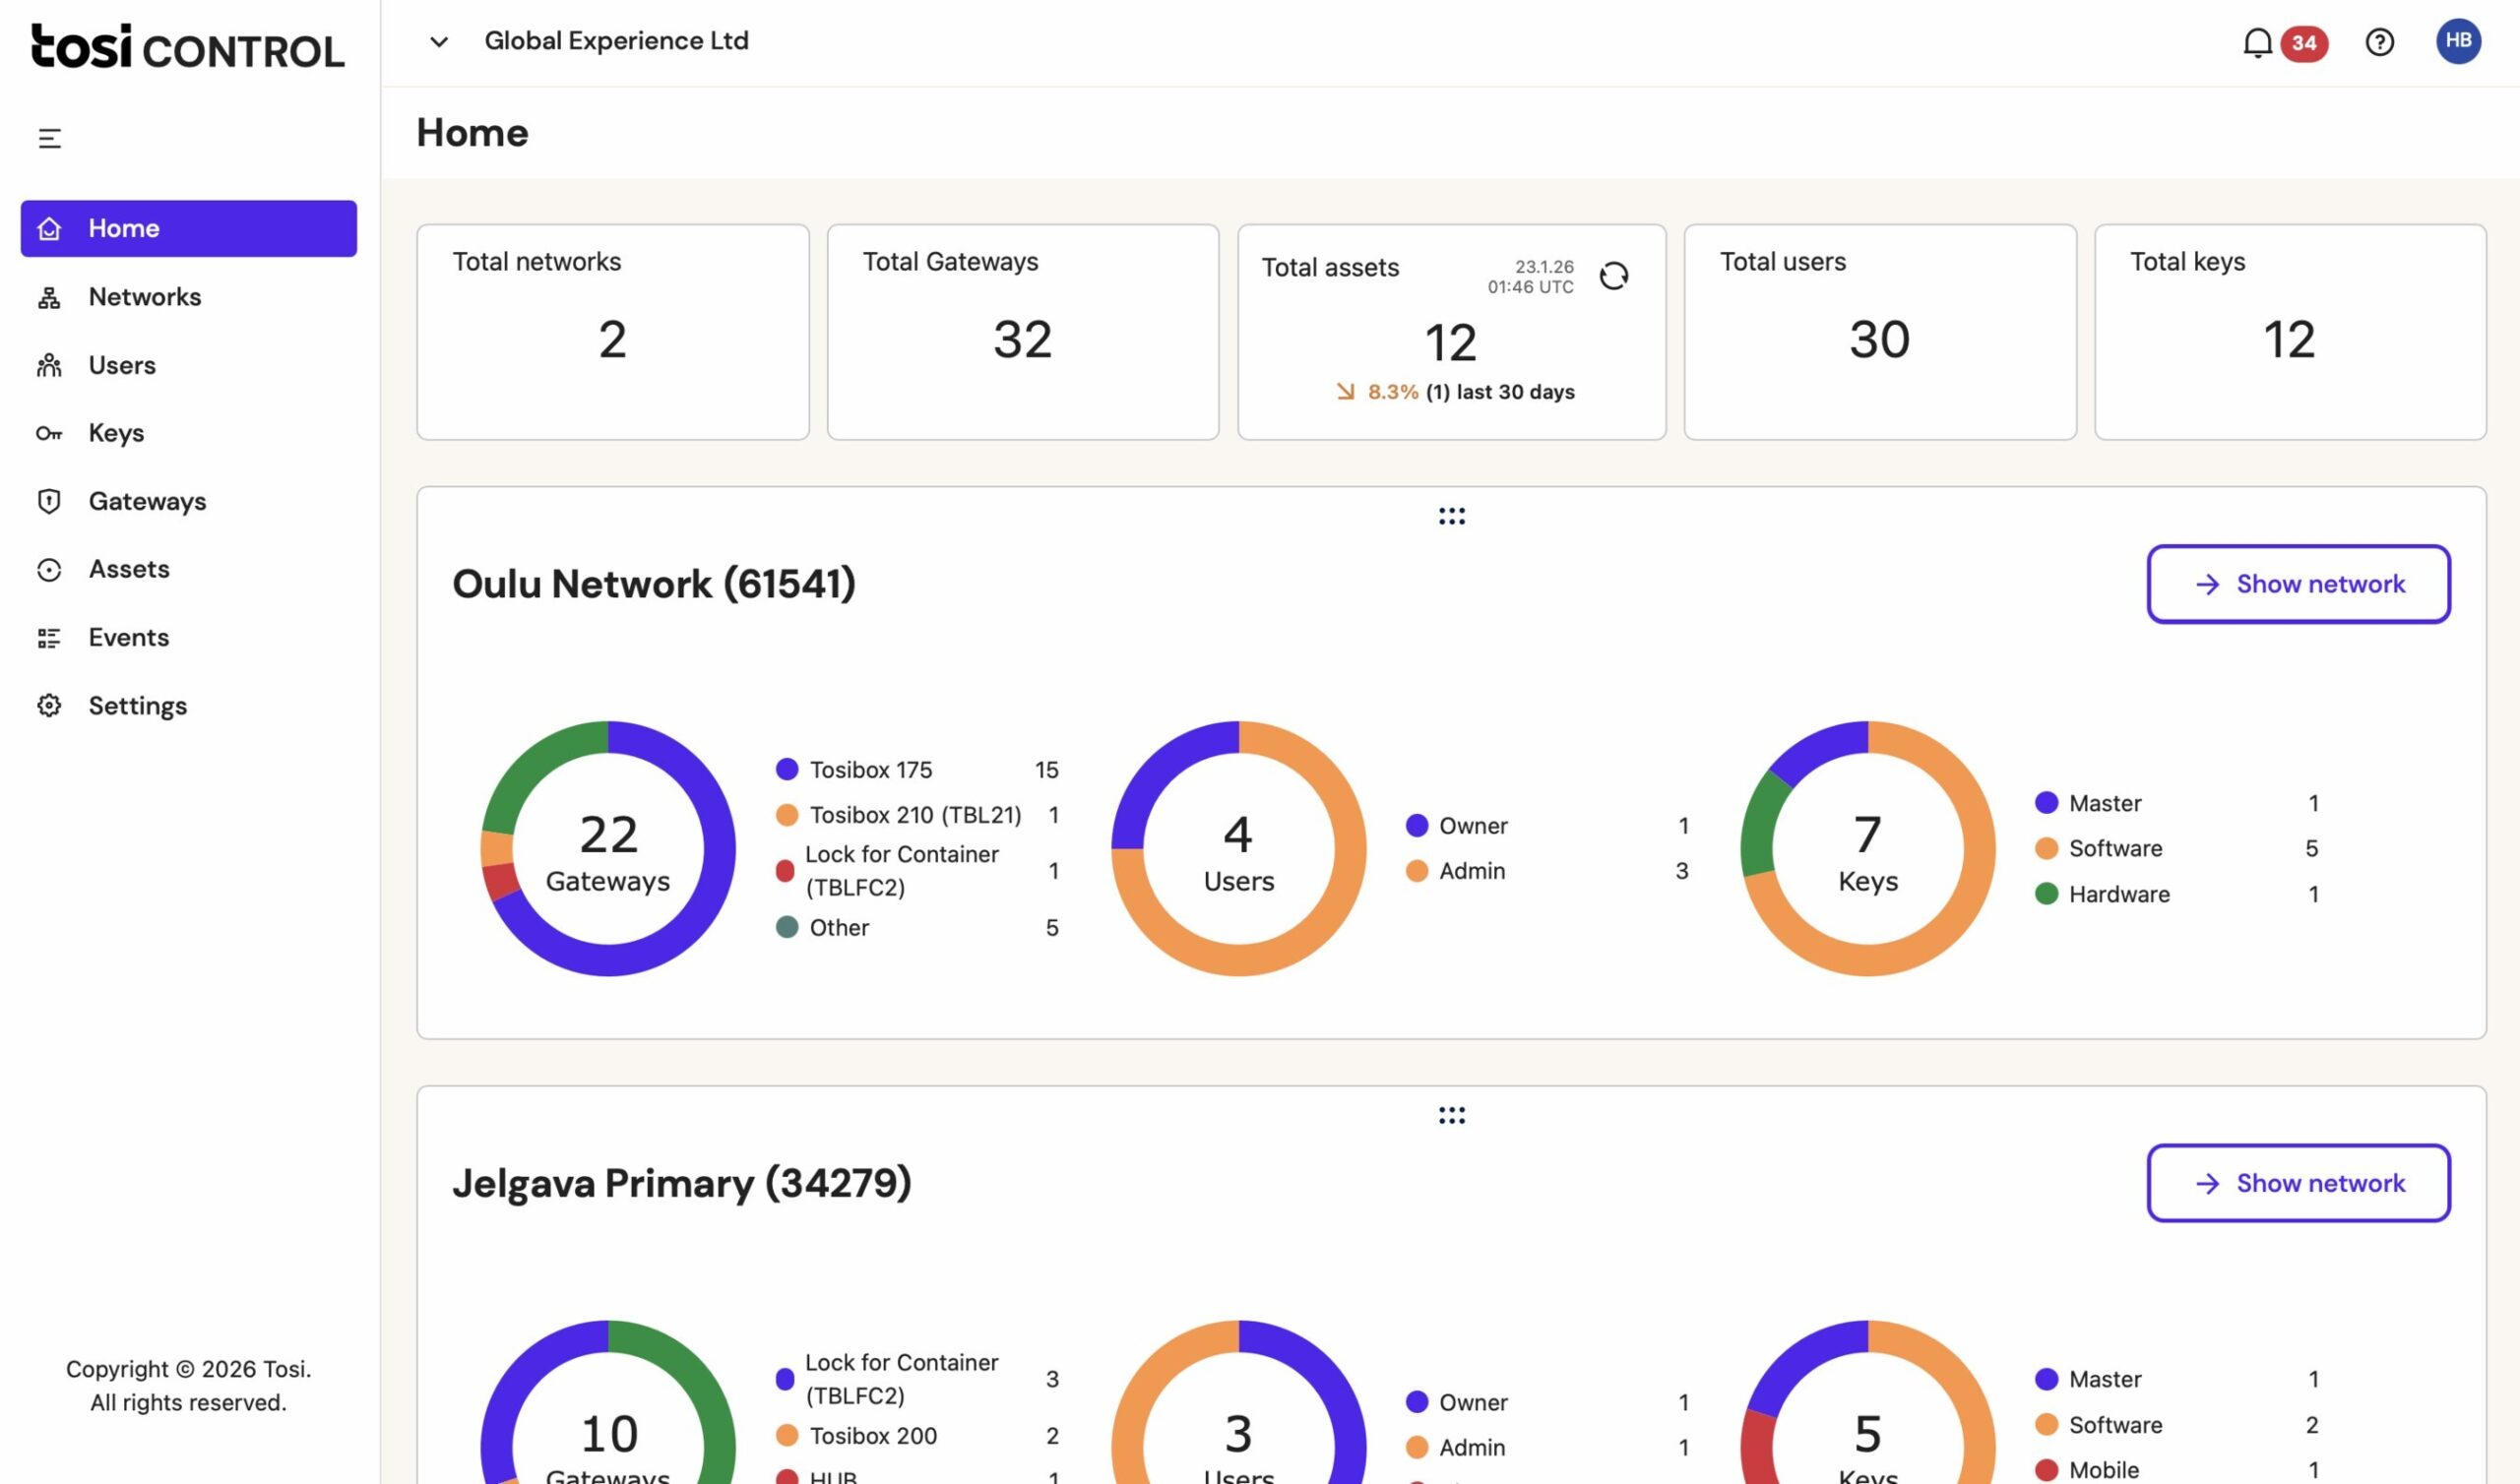Open the HB profile avatar menu

tap(2458, 42)
